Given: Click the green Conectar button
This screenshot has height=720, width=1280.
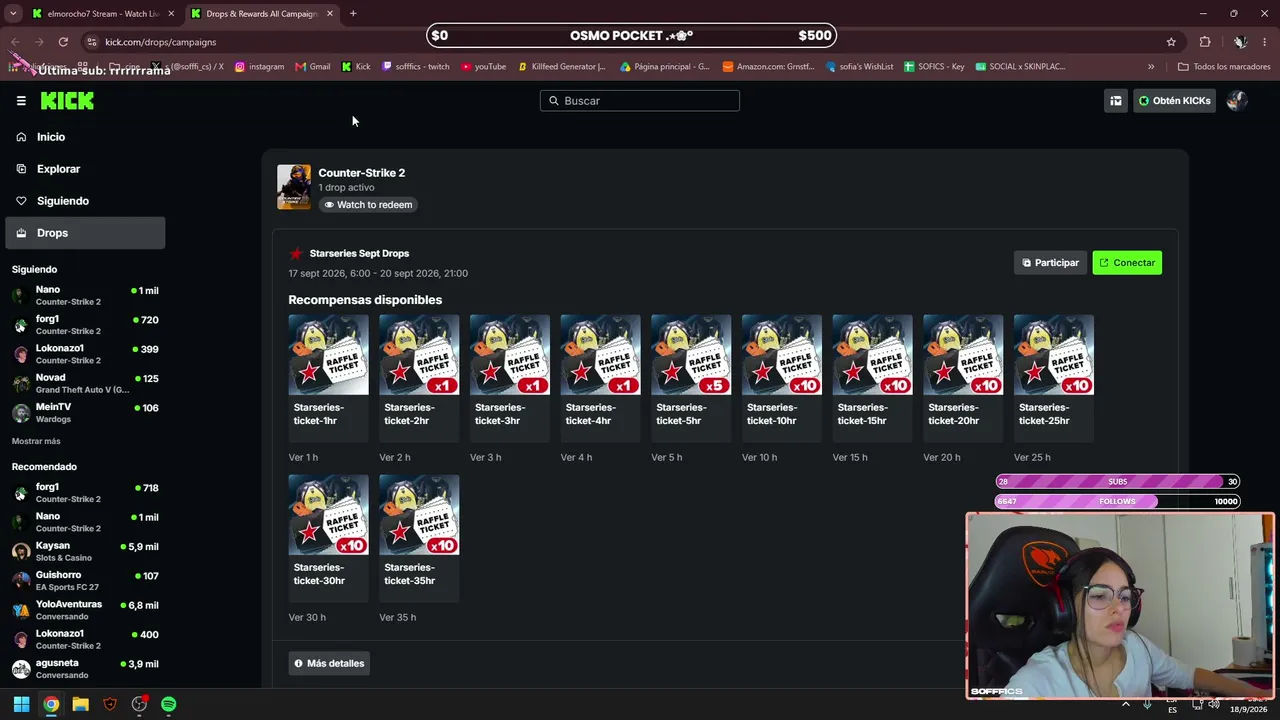Looking at the screenshot, I should click(x=1127, y=263).
